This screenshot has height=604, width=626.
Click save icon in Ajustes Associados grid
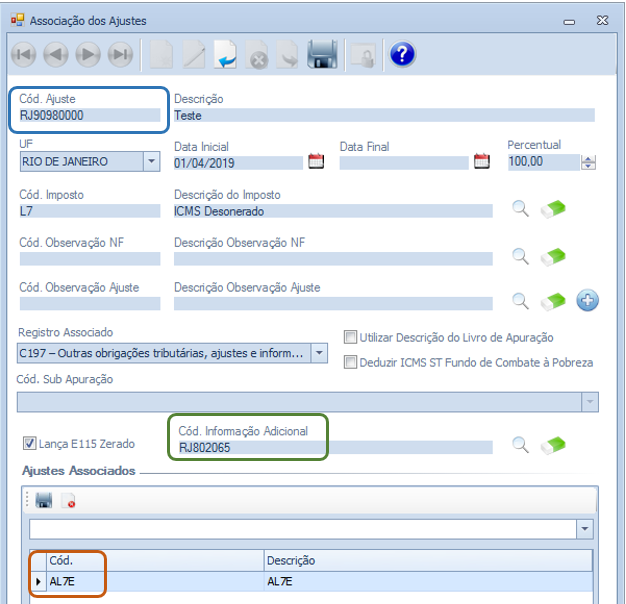pyautogui.click(x=44, y=500)
